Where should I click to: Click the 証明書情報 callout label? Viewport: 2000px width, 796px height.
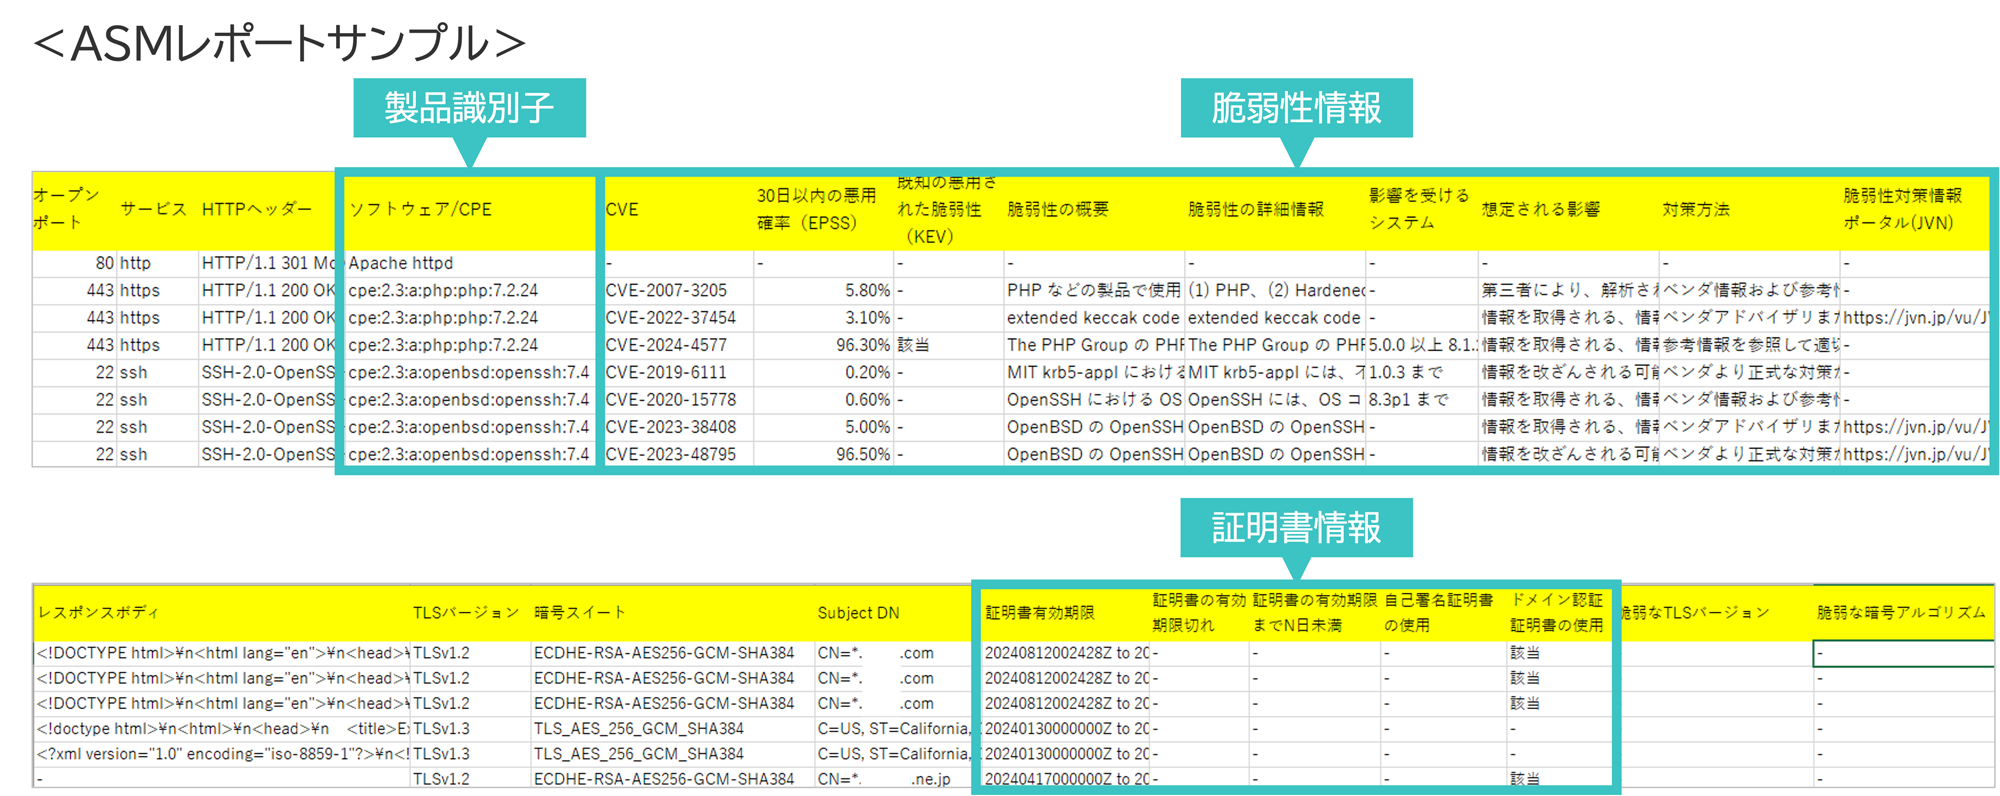tap(1296, 527)
